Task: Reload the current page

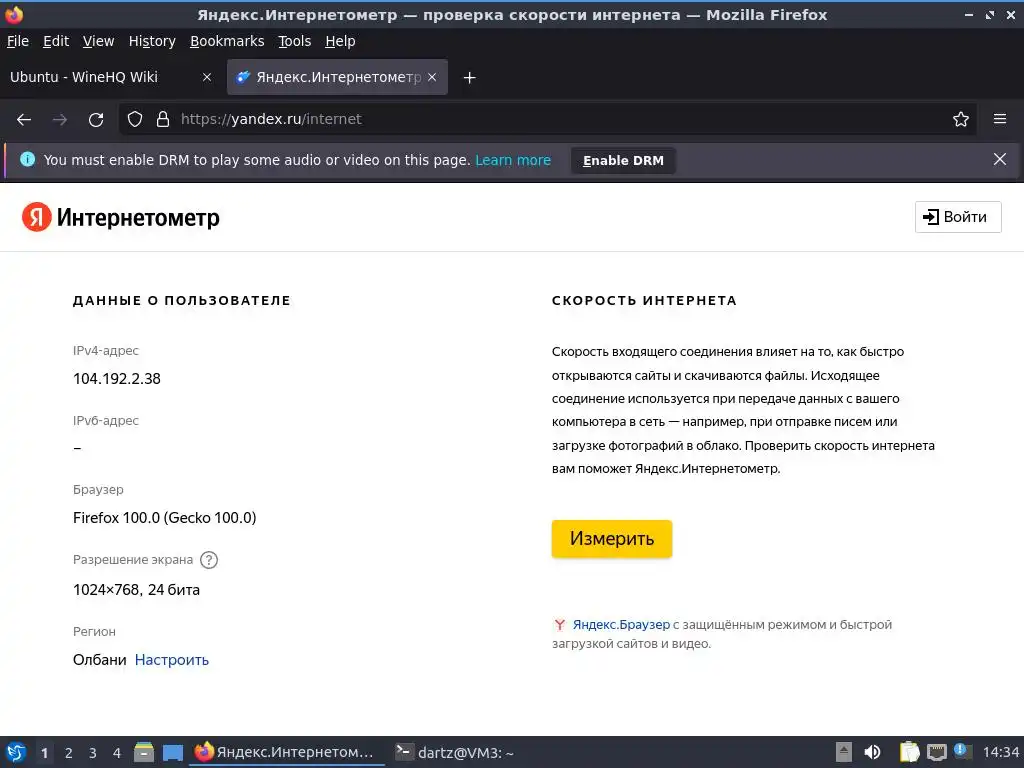Action: 96,120
